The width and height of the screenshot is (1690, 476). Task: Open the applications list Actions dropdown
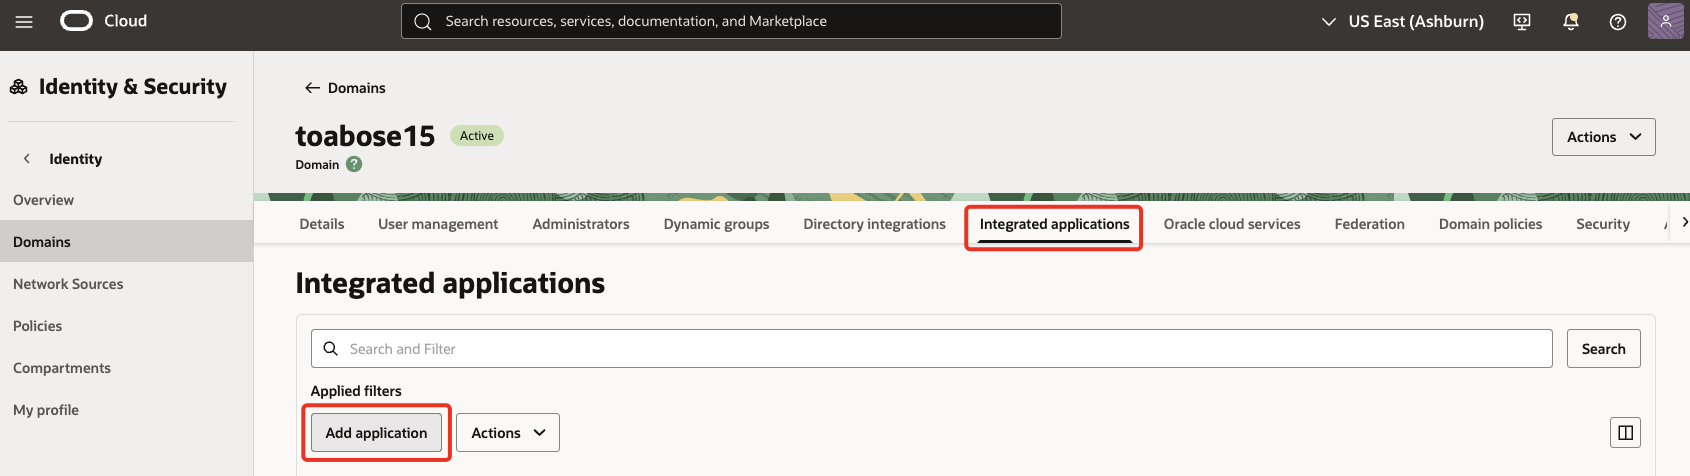[x=508, y=433]
